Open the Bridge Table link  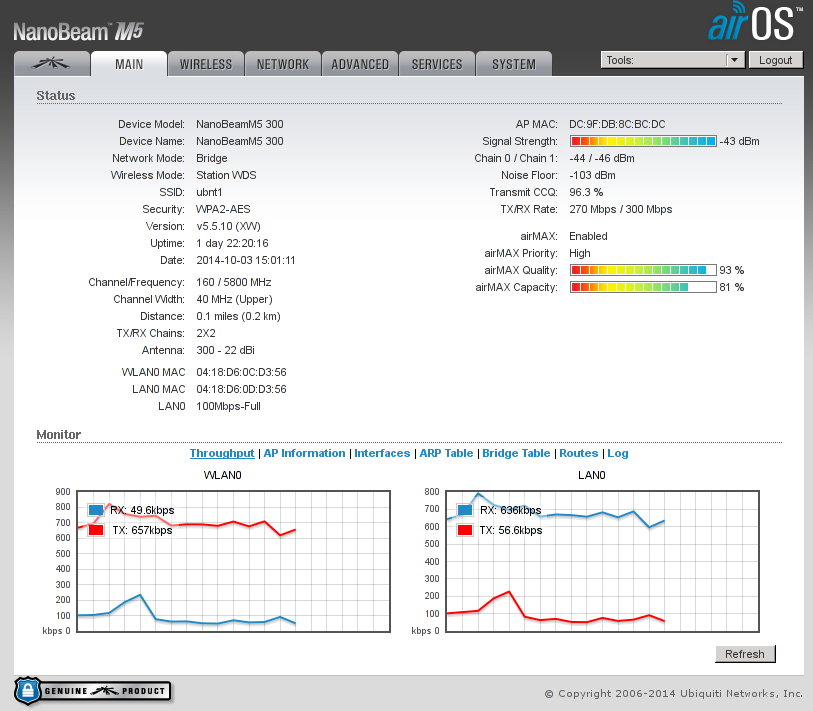516,453
